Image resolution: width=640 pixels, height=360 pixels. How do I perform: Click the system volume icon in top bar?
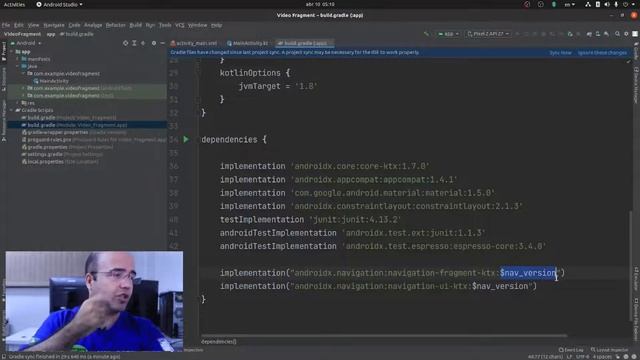click(607, 4)
